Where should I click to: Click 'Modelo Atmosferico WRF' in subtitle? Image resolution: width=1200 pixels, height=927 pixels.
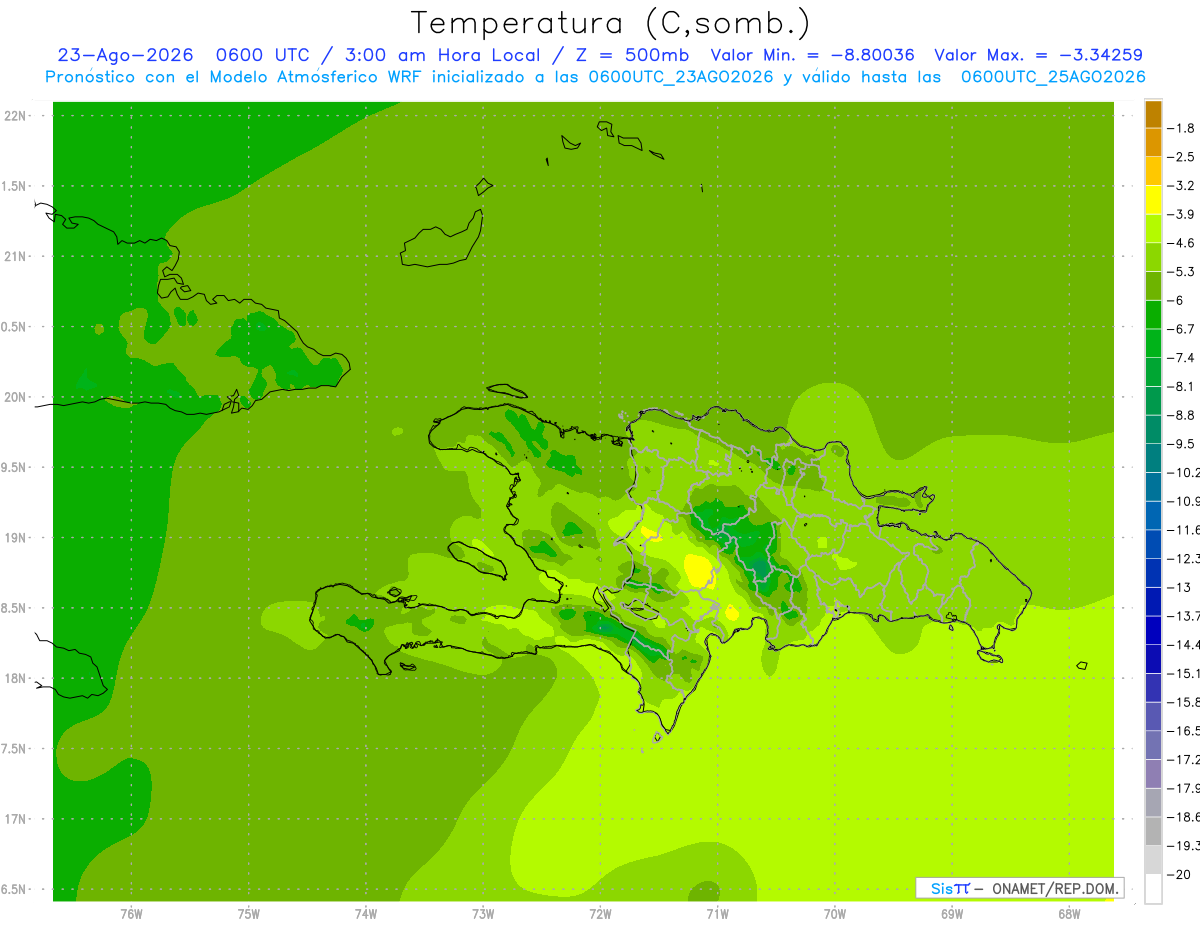tap(316, 77)
